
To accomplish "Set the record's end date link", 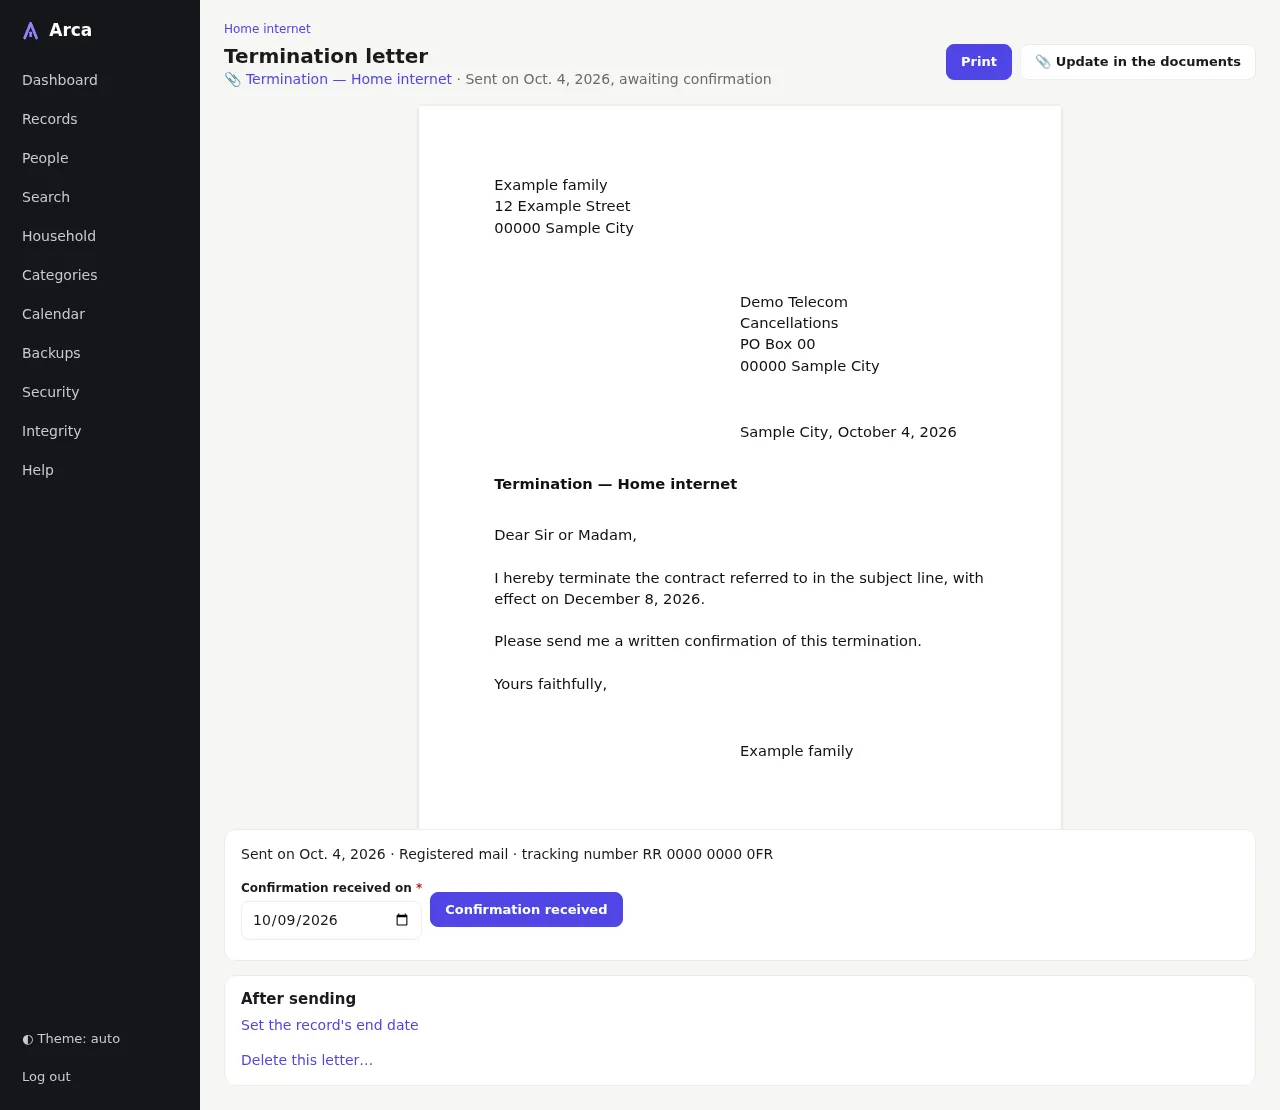I will (330, 1025).
